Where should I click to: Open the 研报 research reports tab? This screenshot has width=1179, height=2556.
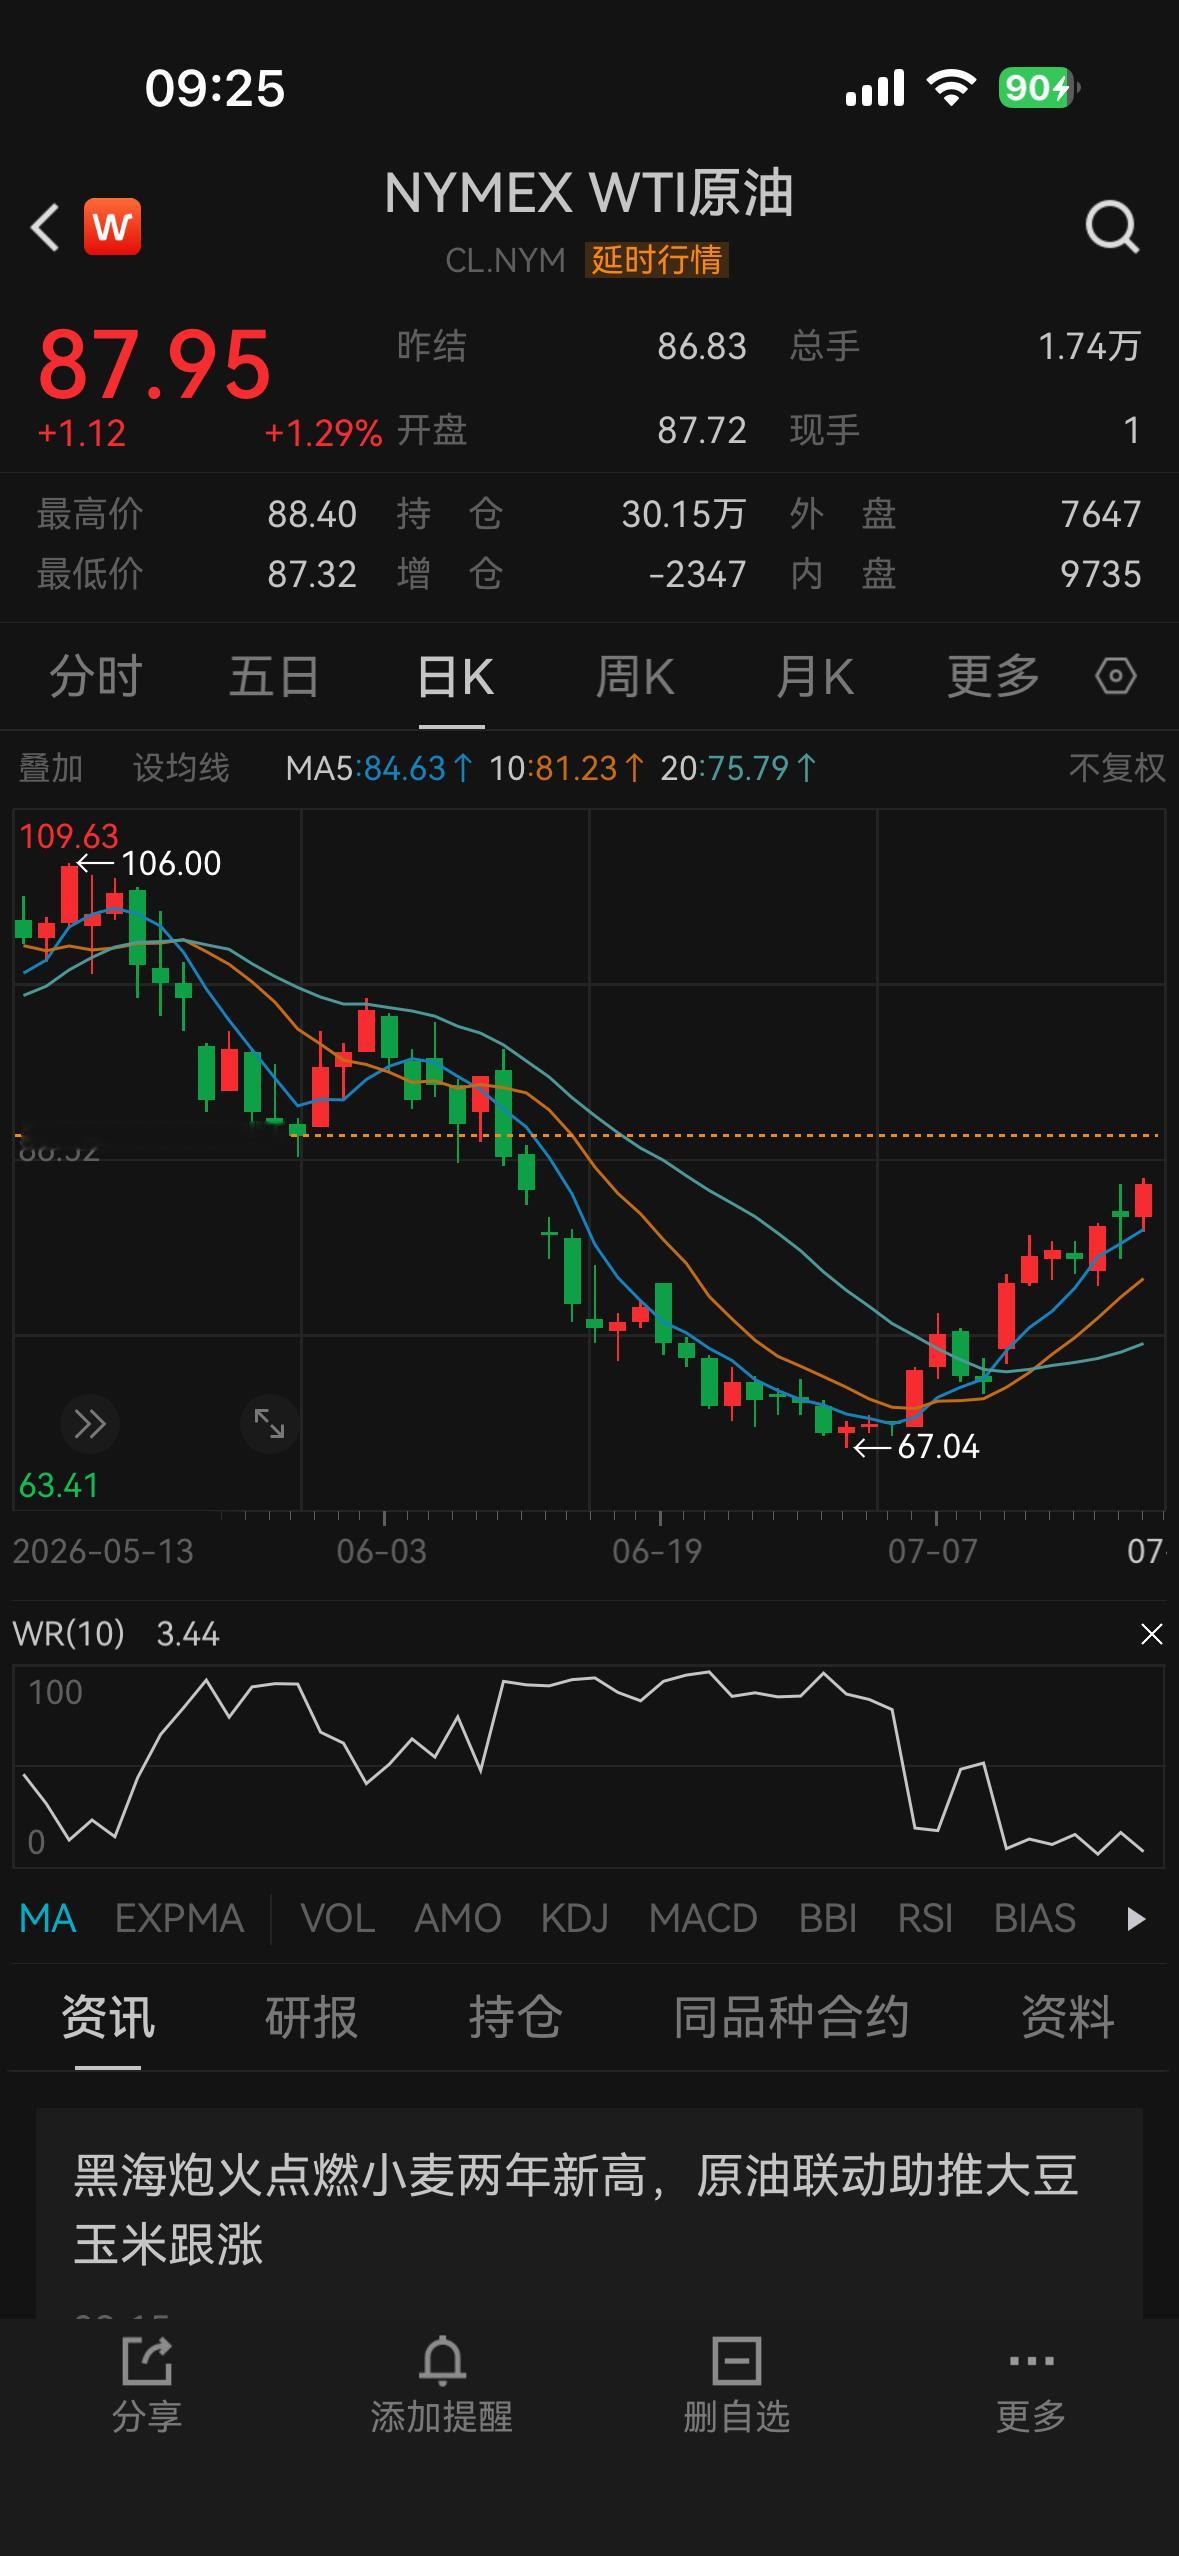pos(311,2016)
